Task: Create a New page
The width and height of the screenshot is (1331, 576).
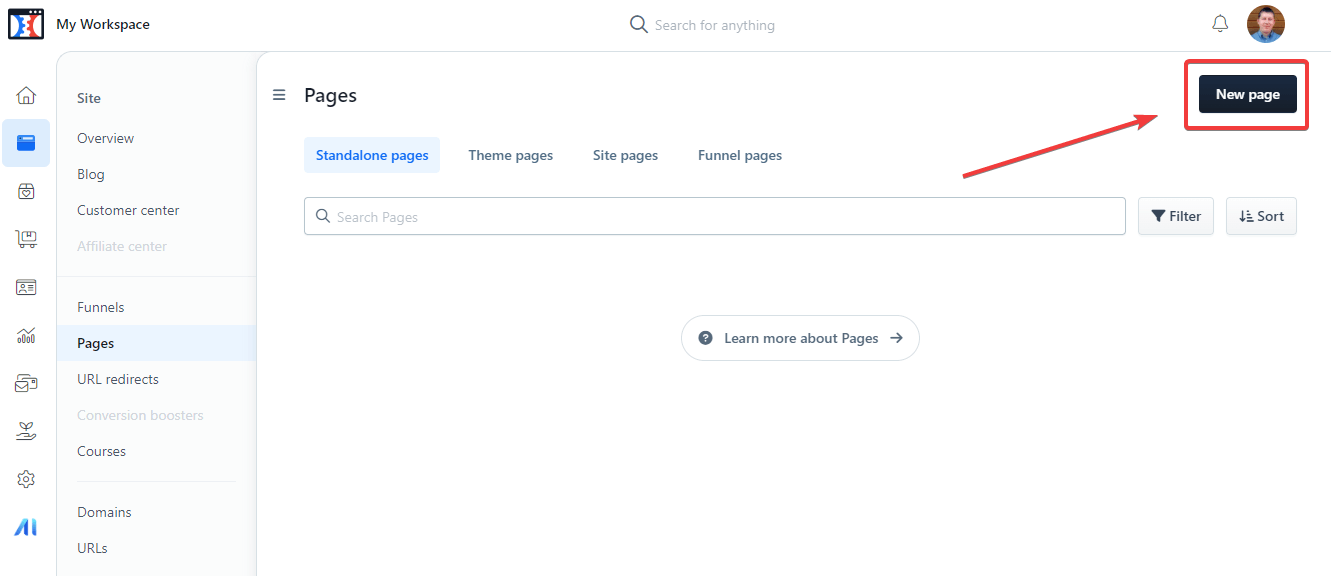Action: (x=1247, y=93)
